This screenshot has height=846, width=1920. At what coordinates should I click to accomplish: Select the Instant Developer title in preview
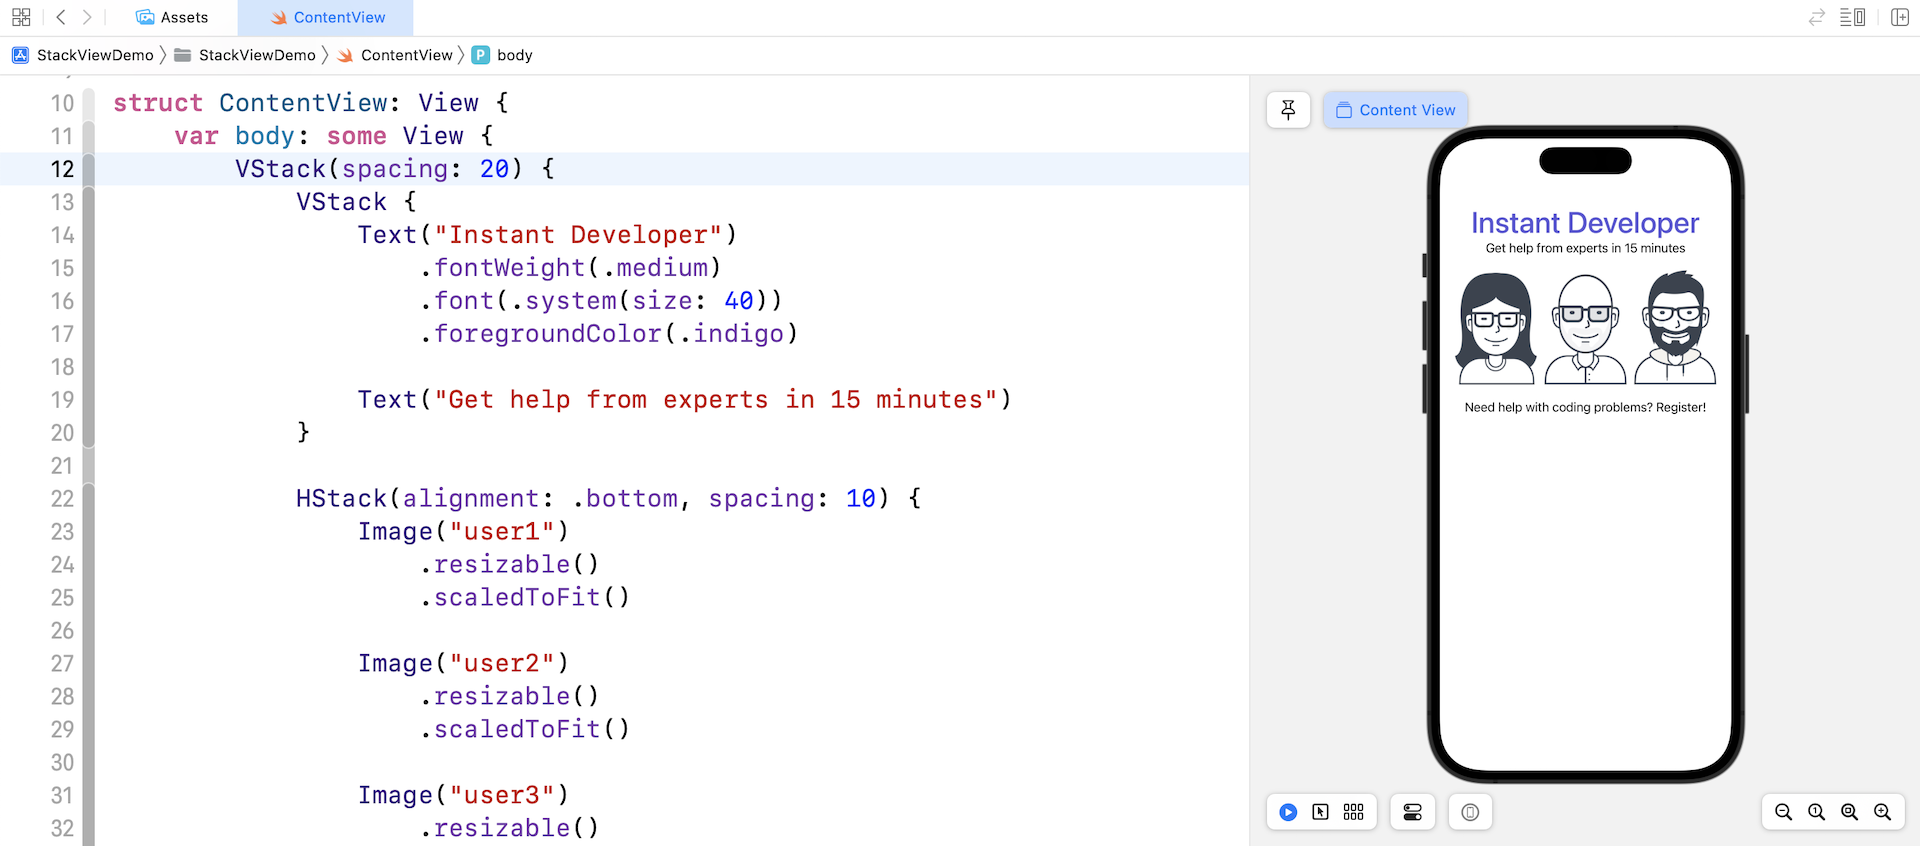click(1585, 223)
